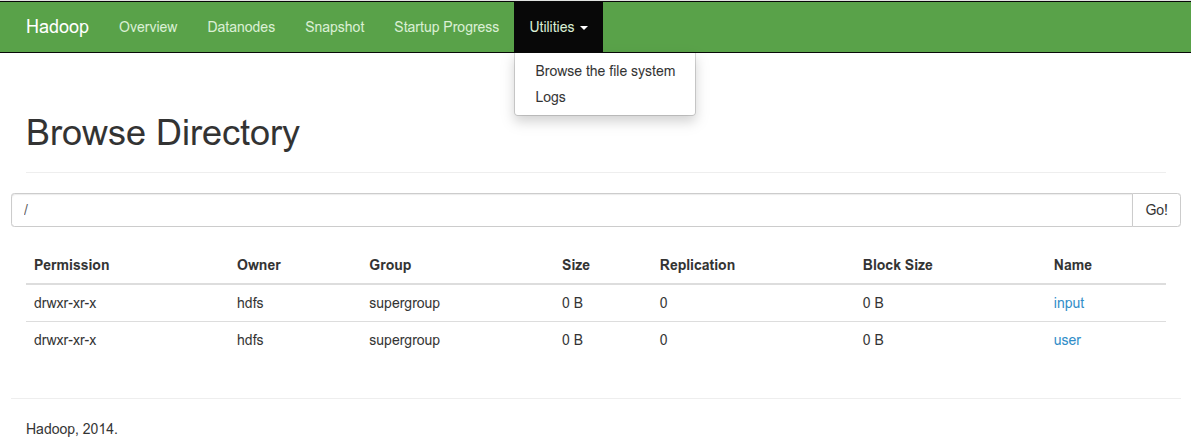Viewport: 1191px width, 446px height.
Task: Click the Browse Directory page heading
Action: tap(163, 133)
